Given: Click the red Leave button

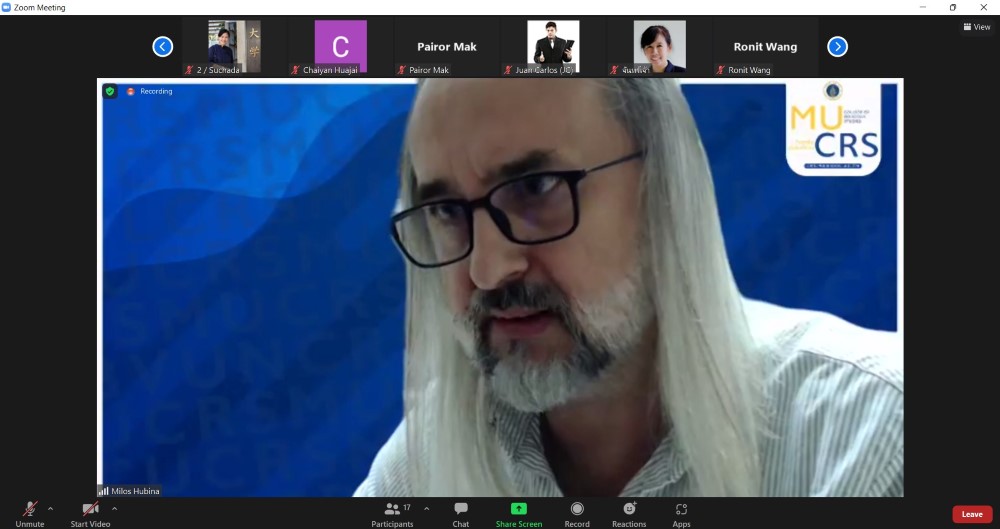Looking at the screenshot, I should pos(972,514).
